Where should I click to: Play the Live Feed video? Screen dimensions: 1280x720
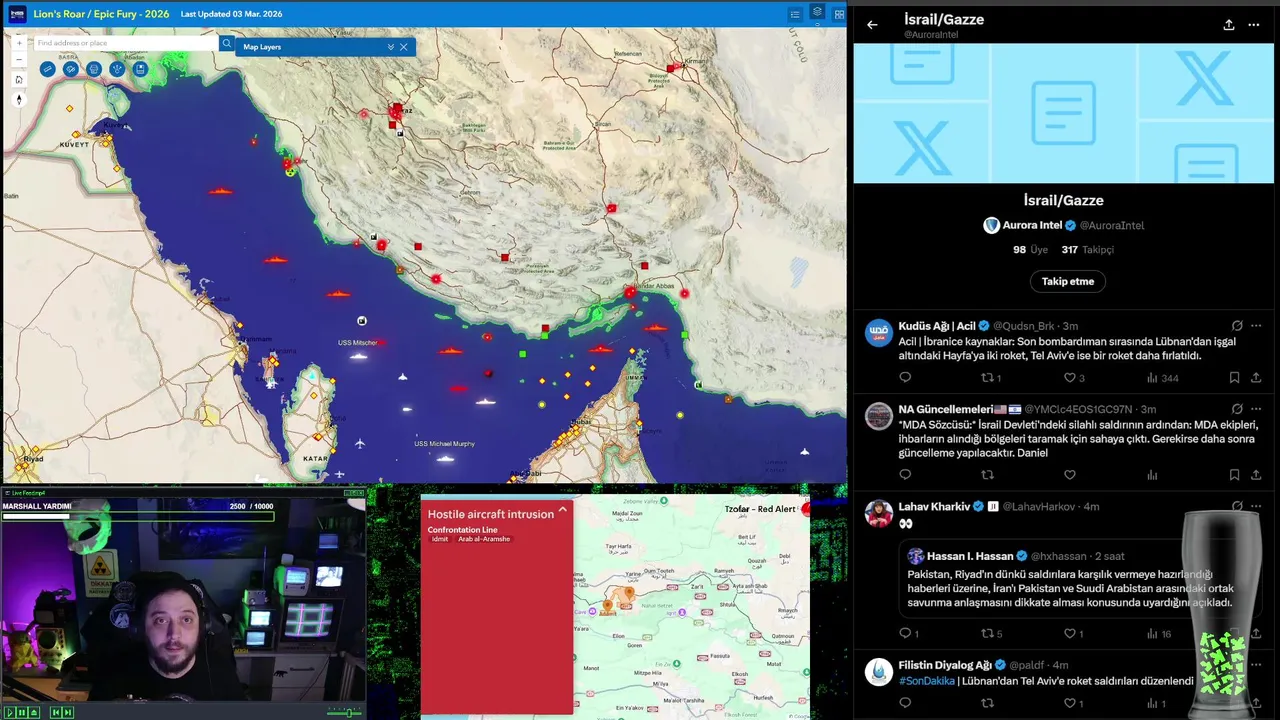[9, 712]
